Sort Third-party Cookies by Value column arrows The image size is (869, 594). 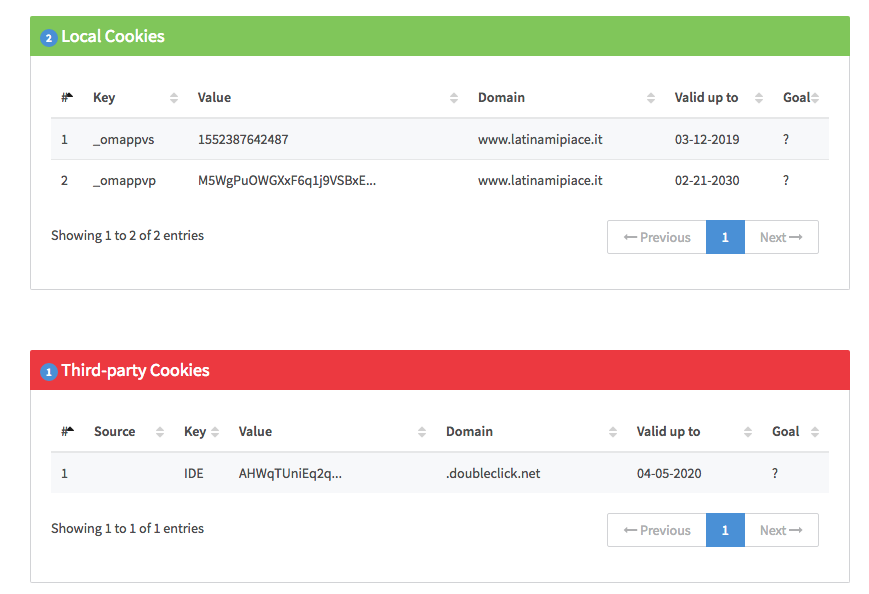coord(422,432)
